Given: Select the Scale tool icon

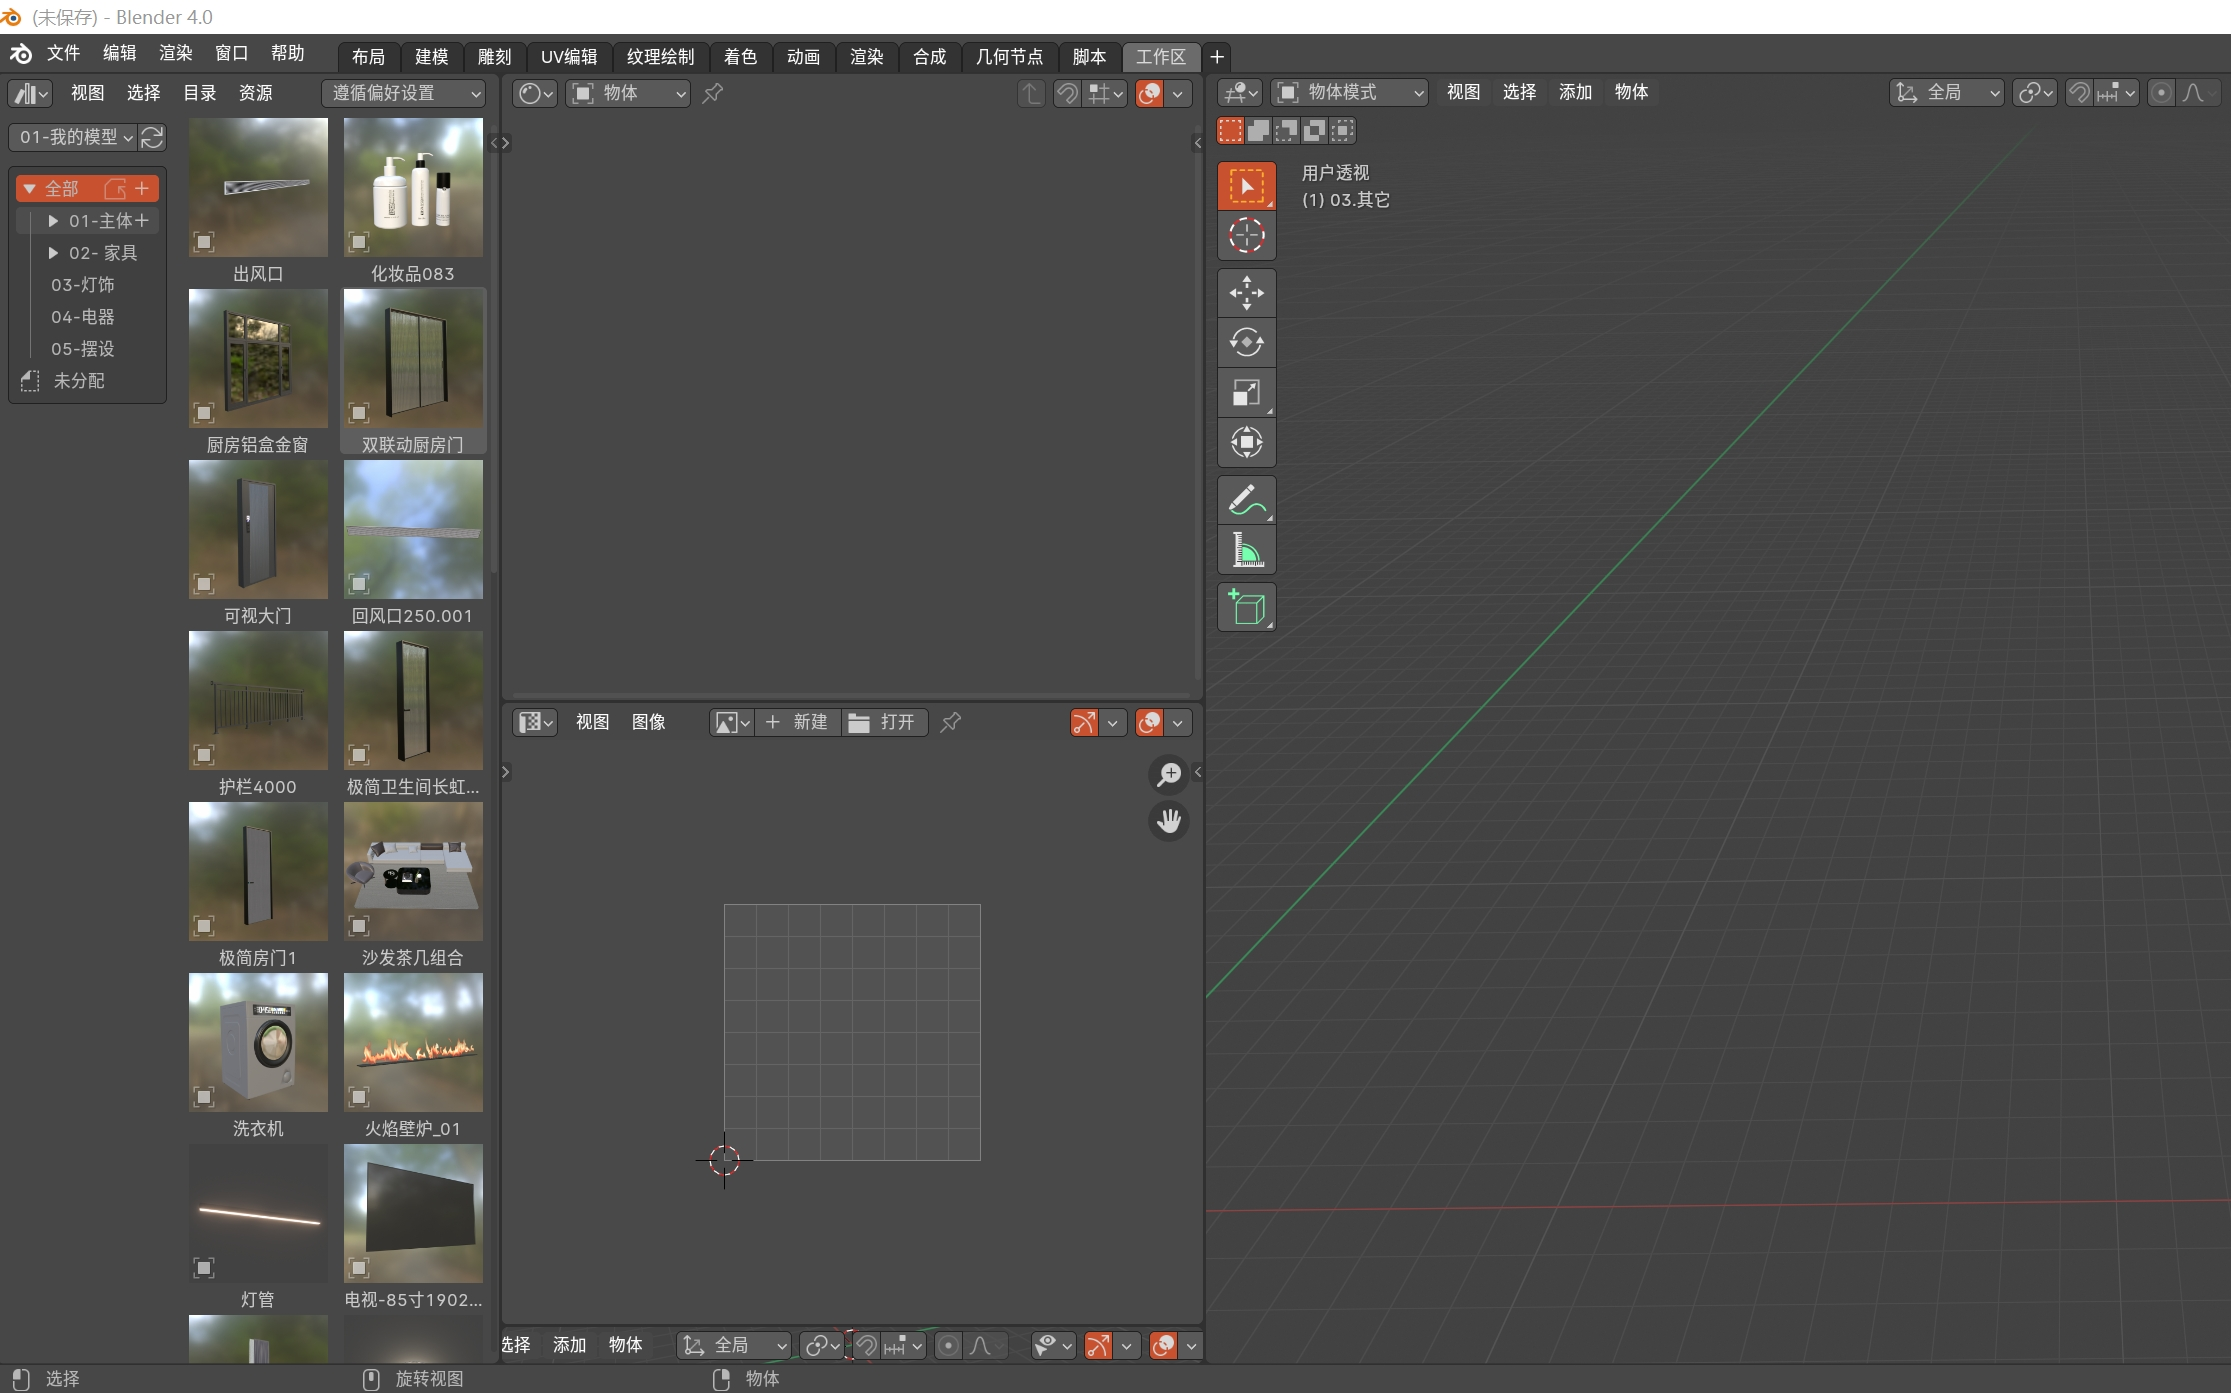Looking at the screenshot, I should point(1246,393).
